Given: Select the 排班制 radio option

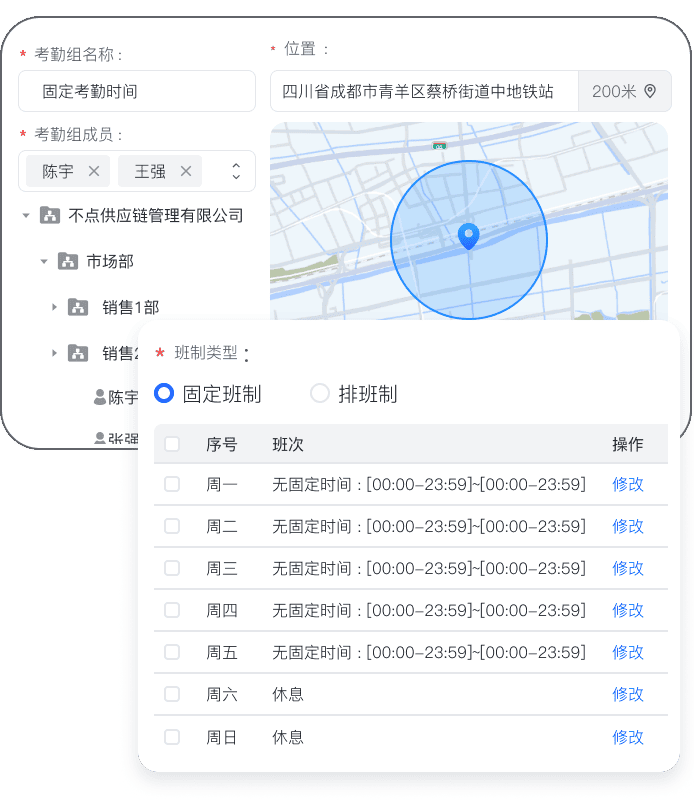Looking at the screenshot, I should coord(320,394).
